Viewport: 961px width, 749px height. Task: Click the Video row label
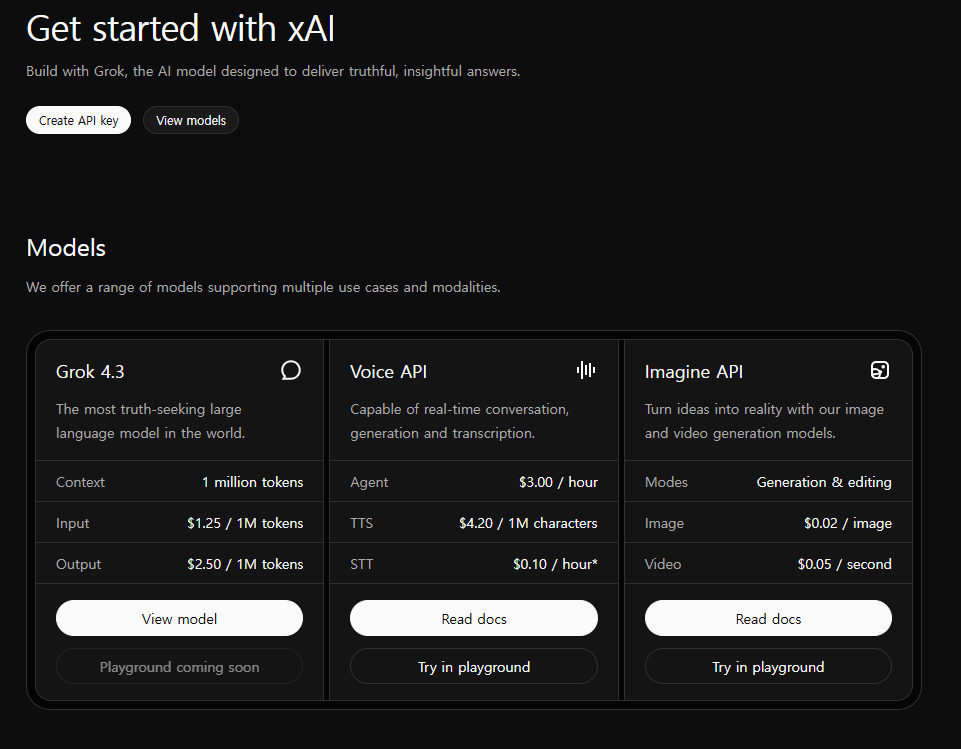pyautogui.click(x=663, y=564)
